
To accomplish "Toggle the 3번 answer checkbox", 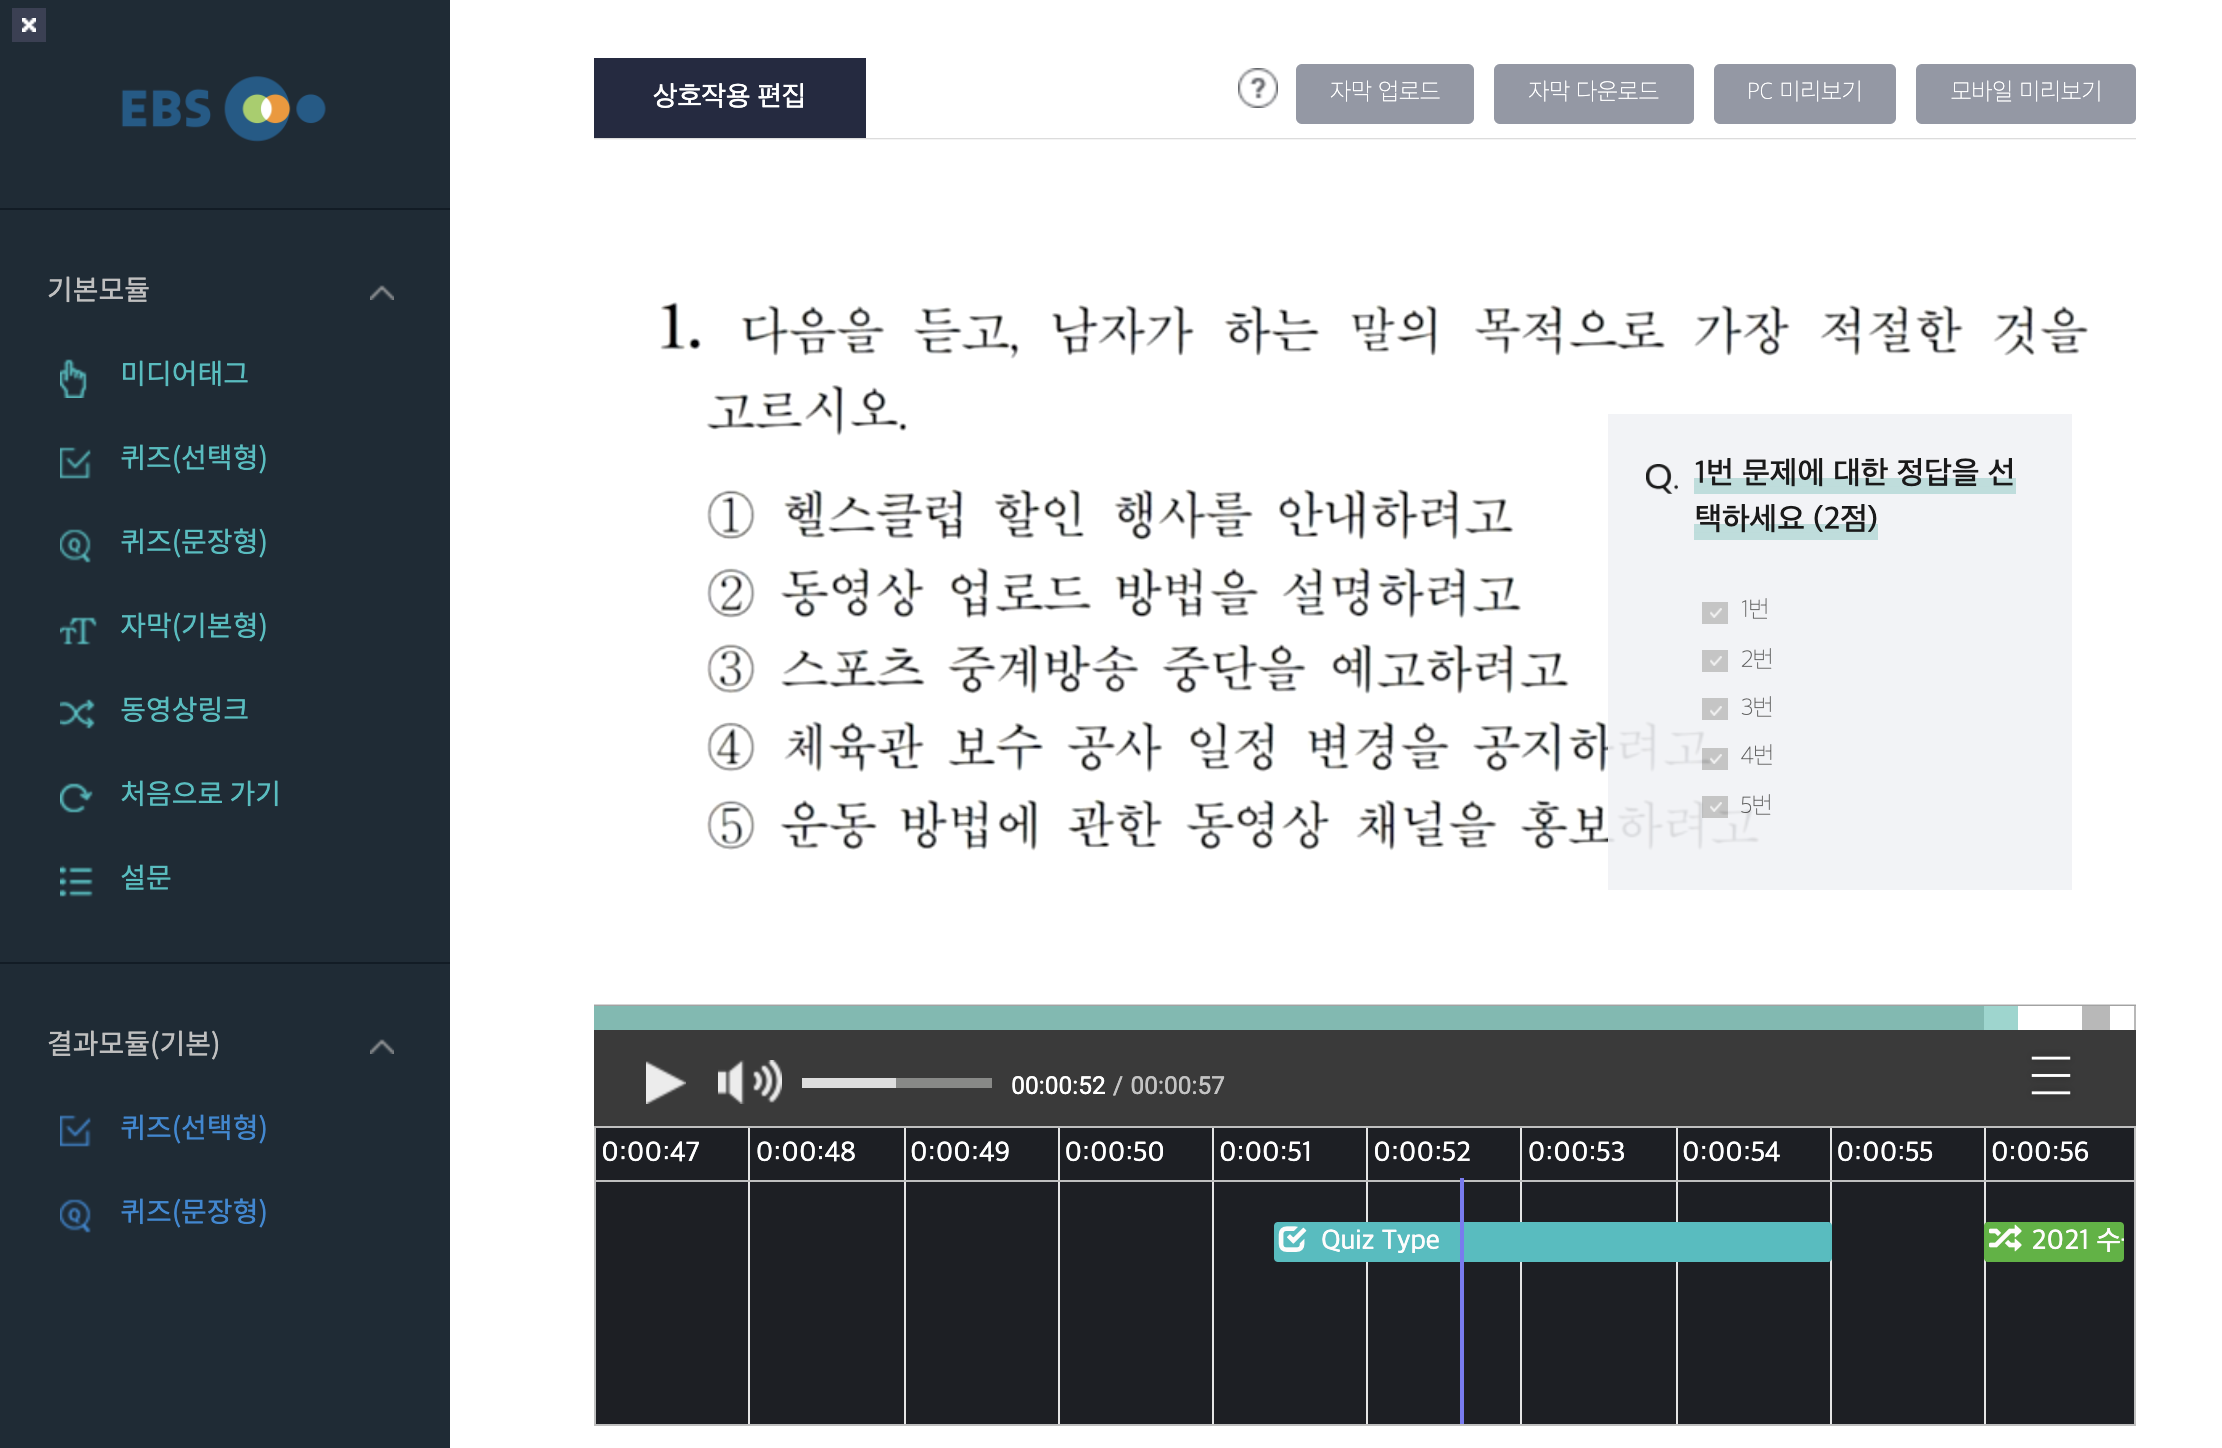I will tap(1714, 709).
